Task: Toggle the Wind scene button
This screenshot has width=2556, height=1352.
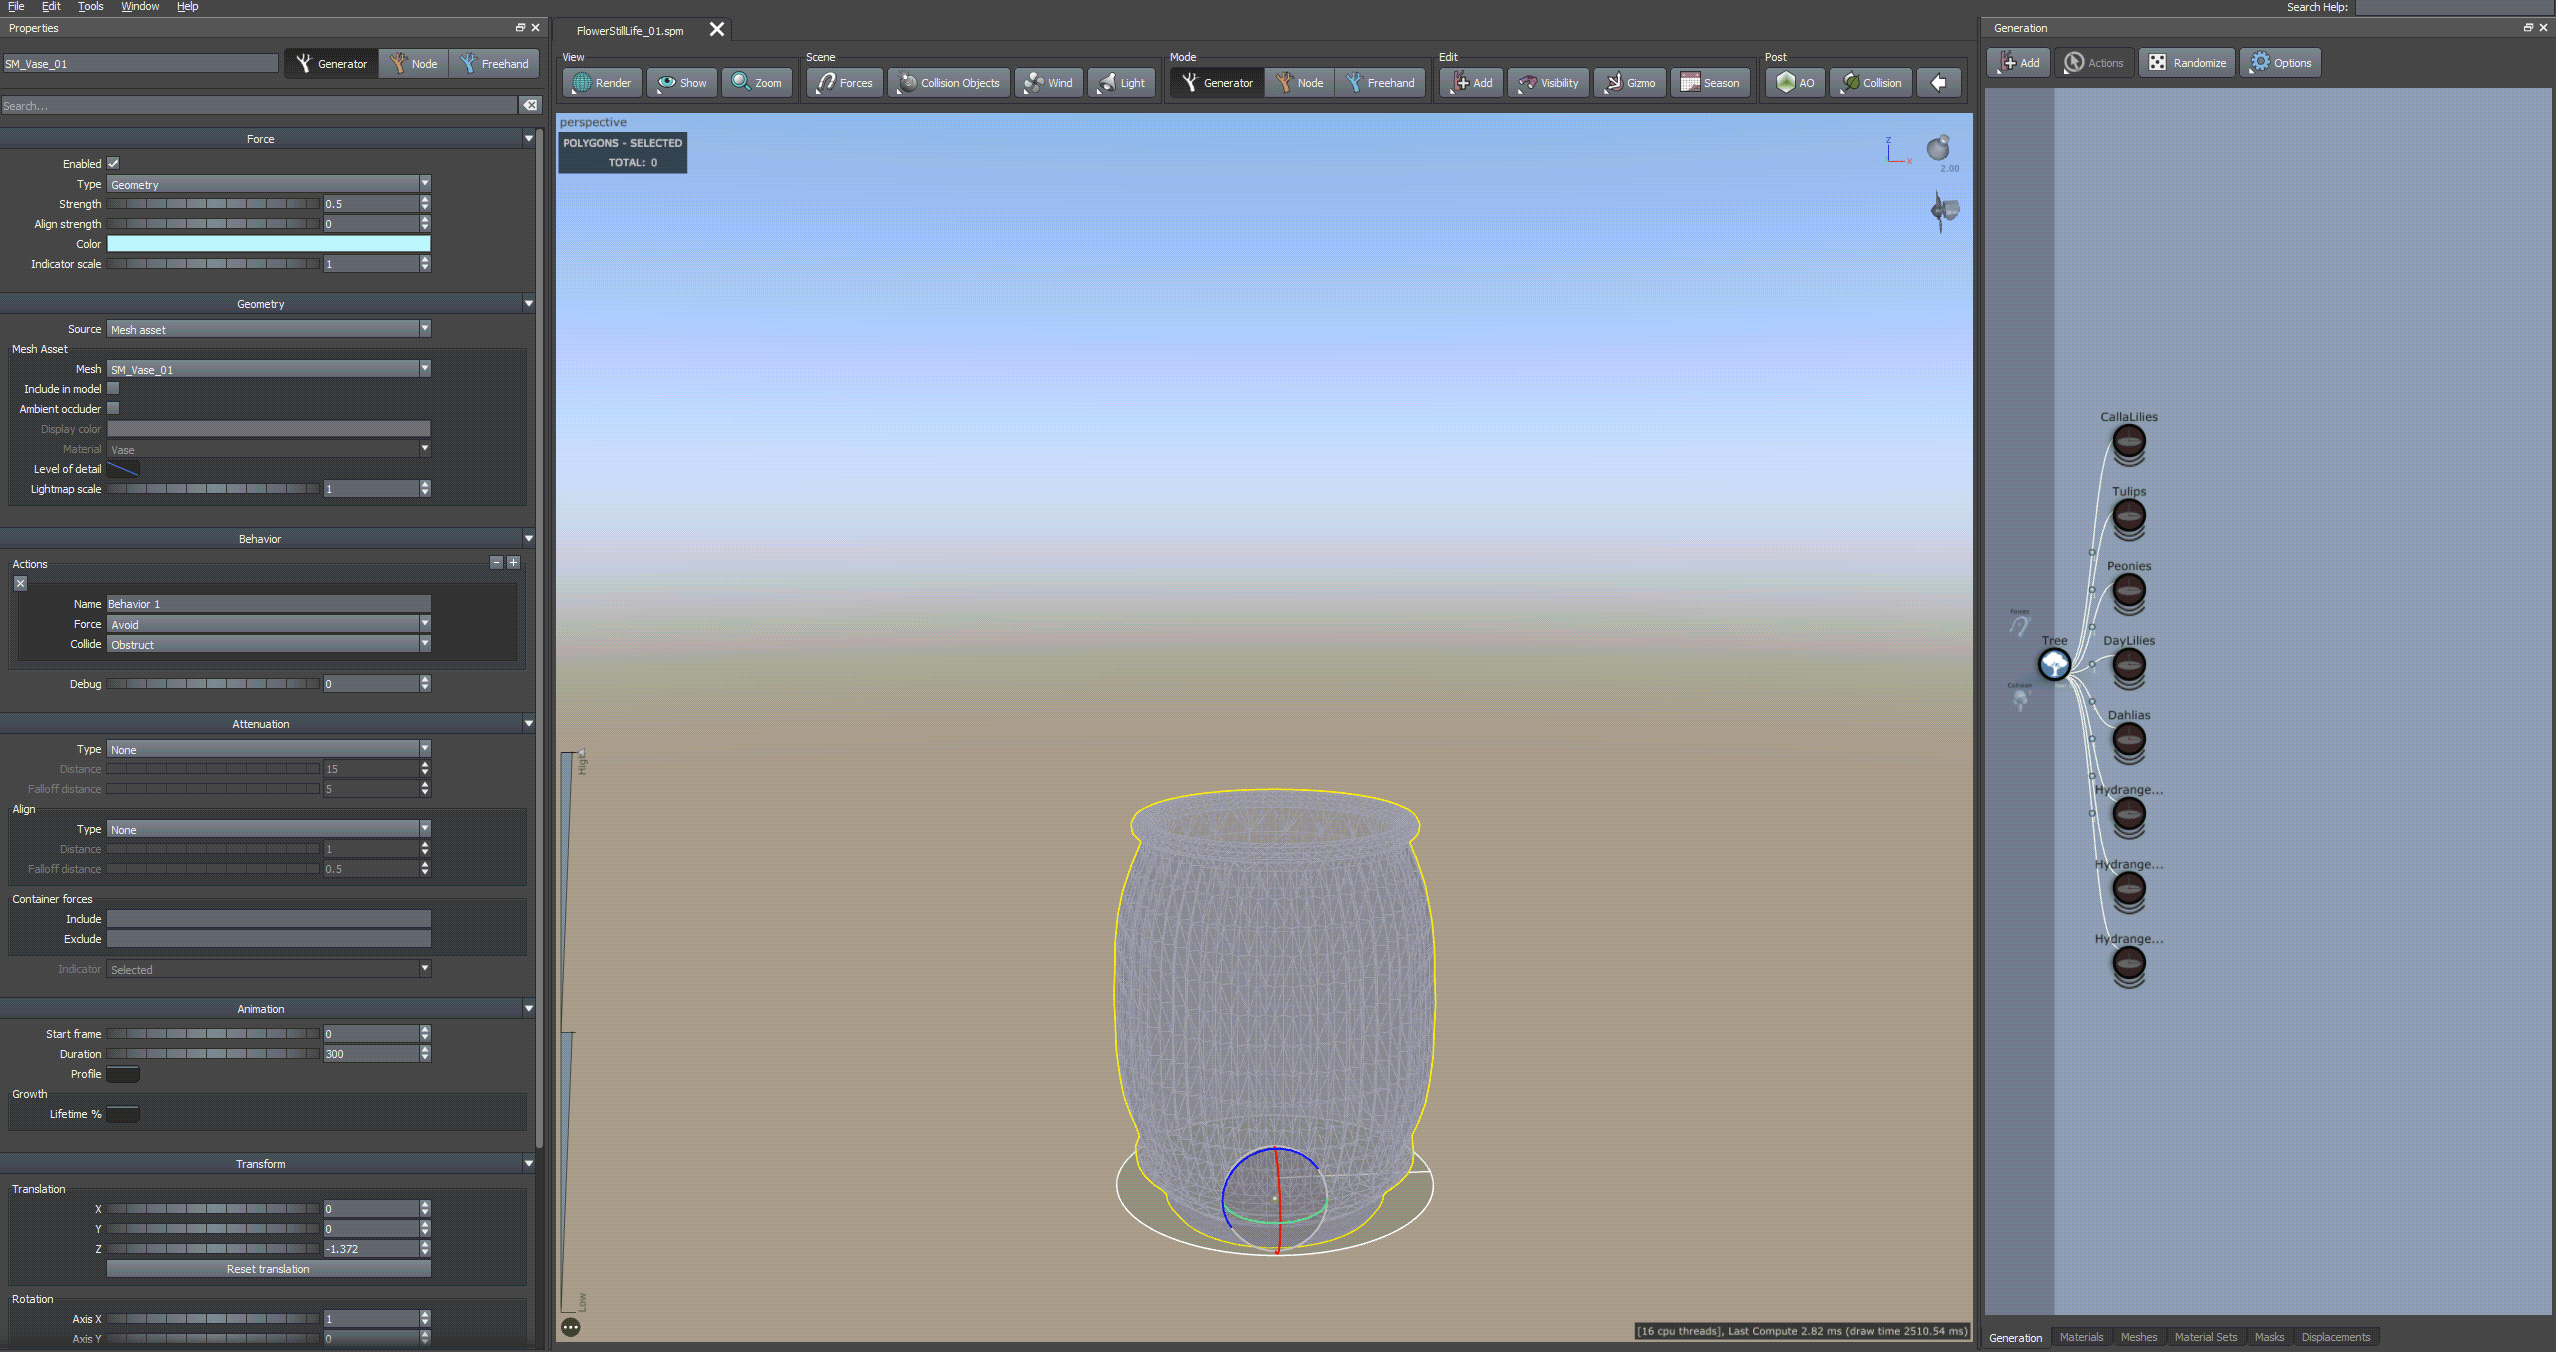Action: [1048, 83]
